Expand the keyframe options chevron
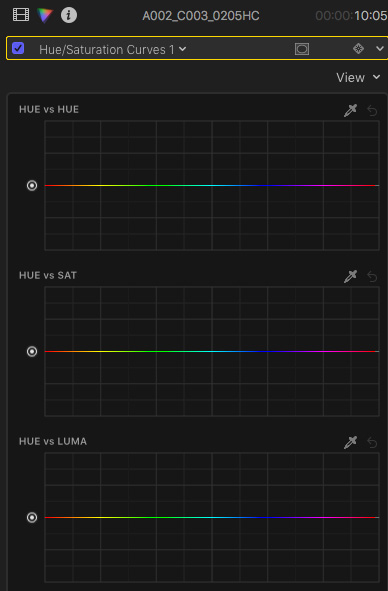 [x=379, y=49]
